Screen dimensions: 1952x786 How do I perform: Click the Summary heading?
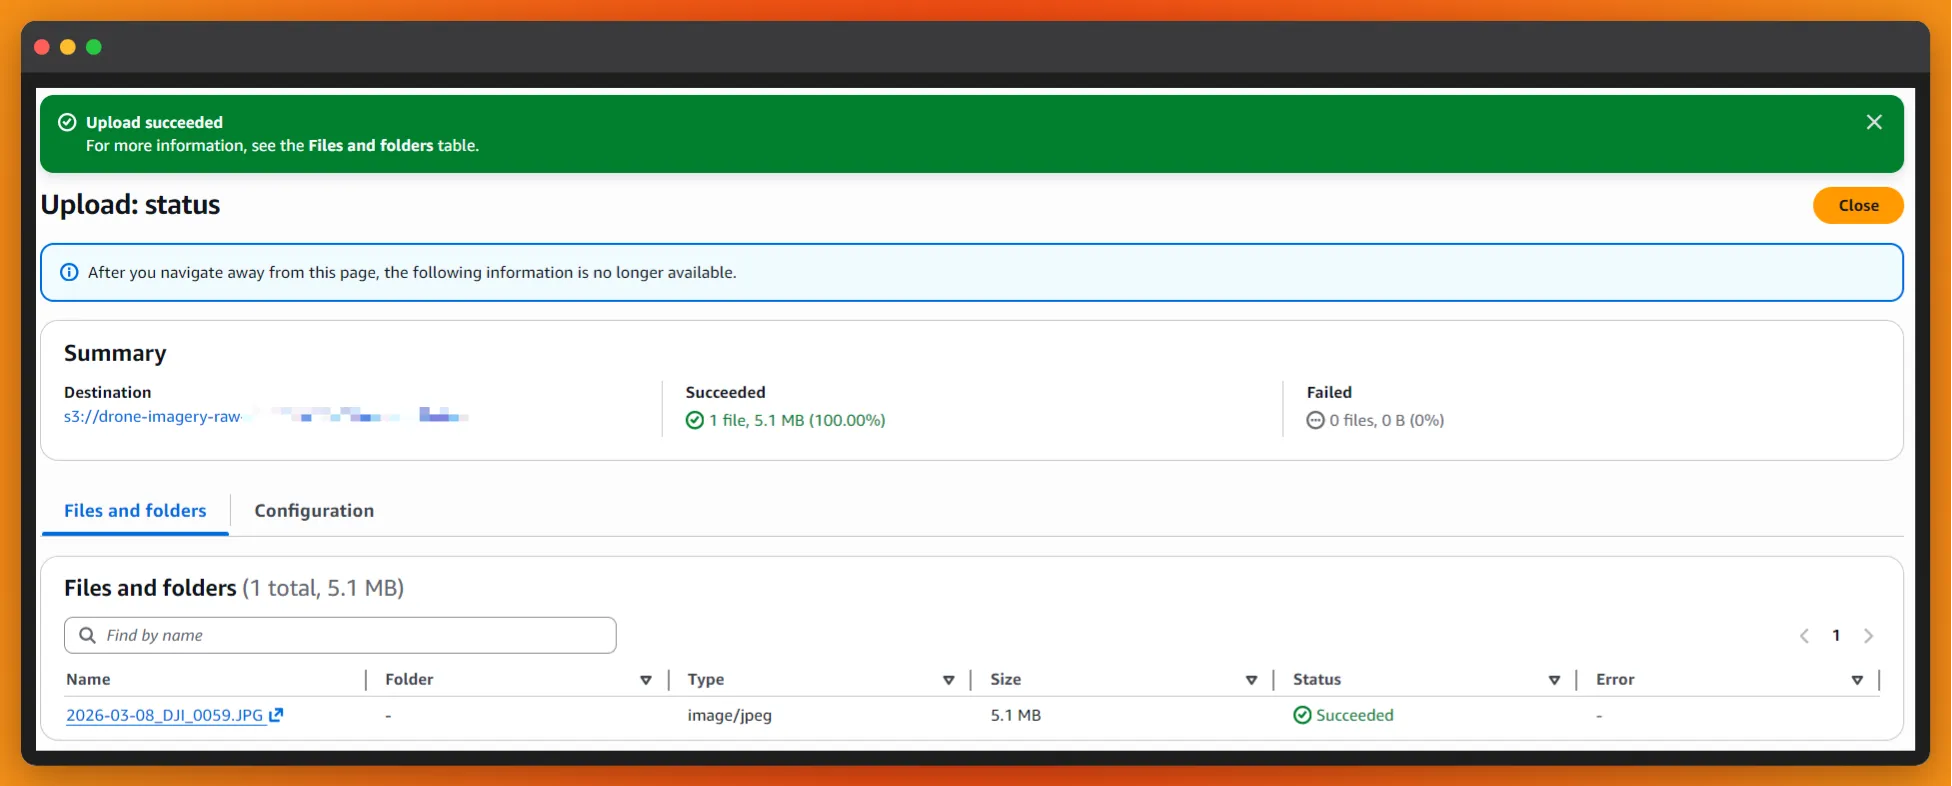tap(115, 354)
